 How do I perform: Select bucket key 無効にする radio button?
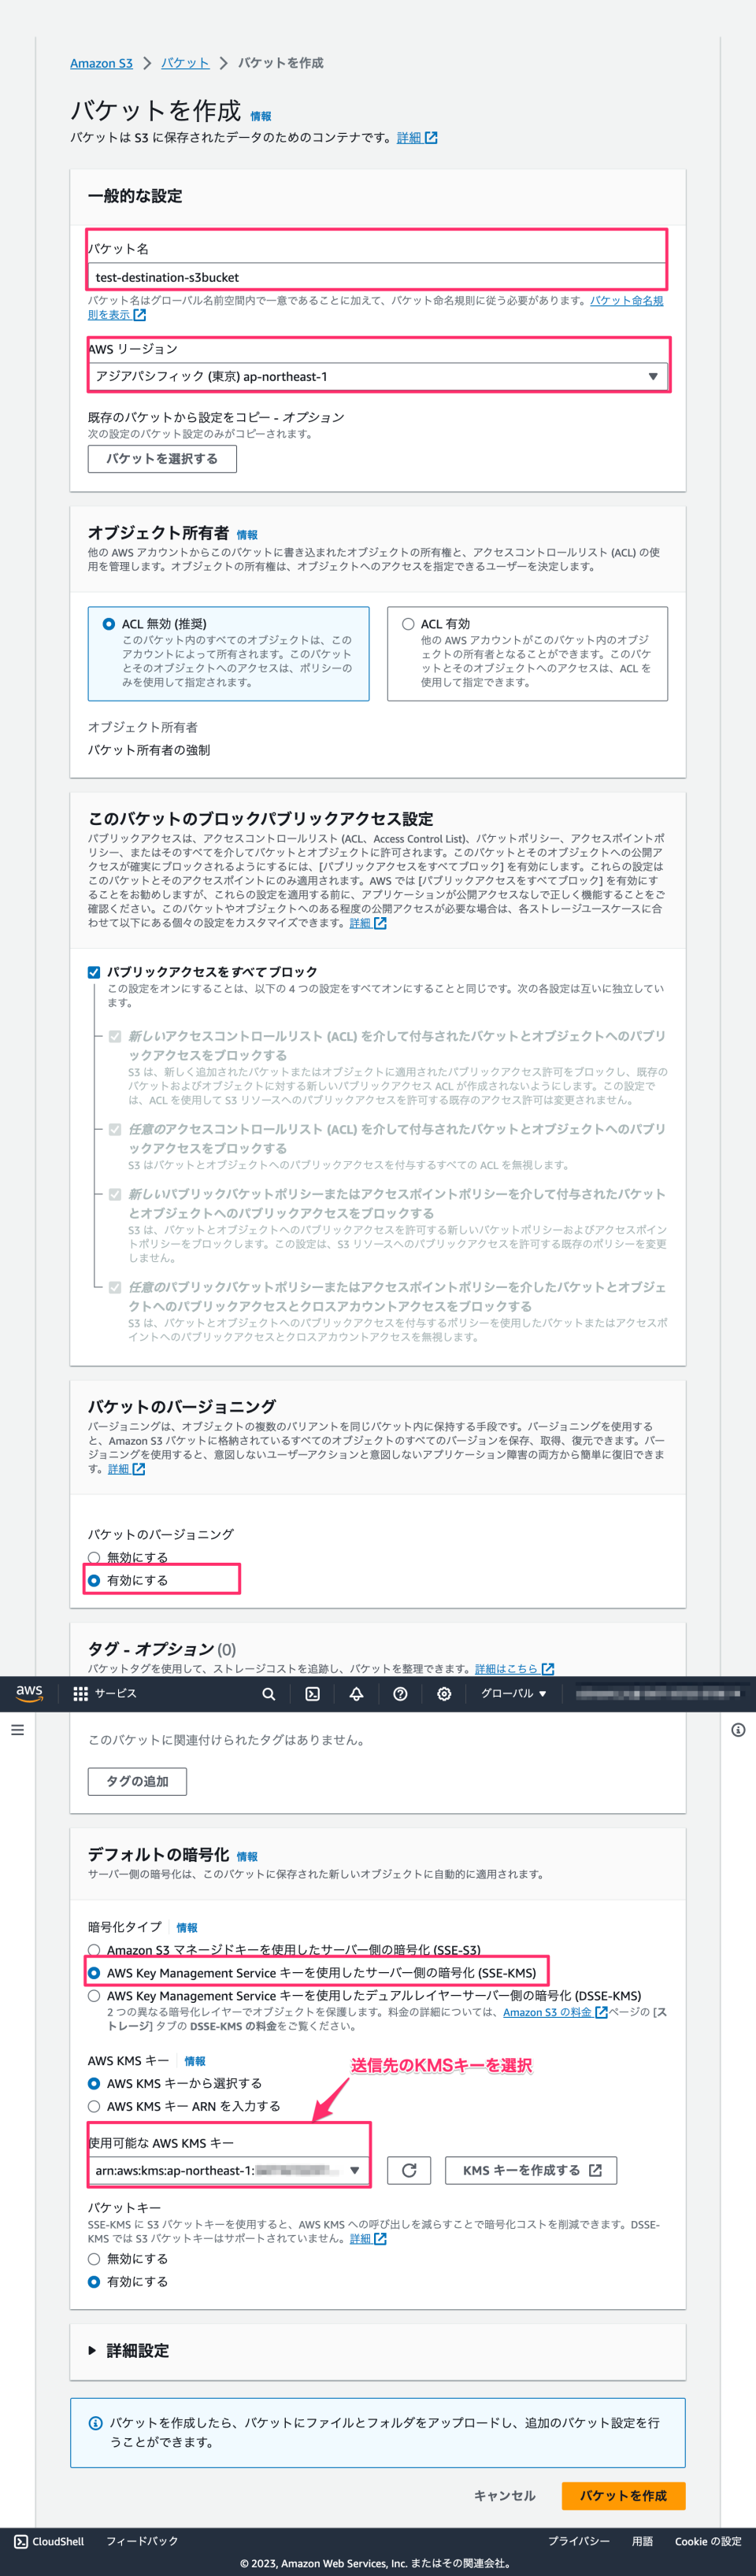[94, 2259]
